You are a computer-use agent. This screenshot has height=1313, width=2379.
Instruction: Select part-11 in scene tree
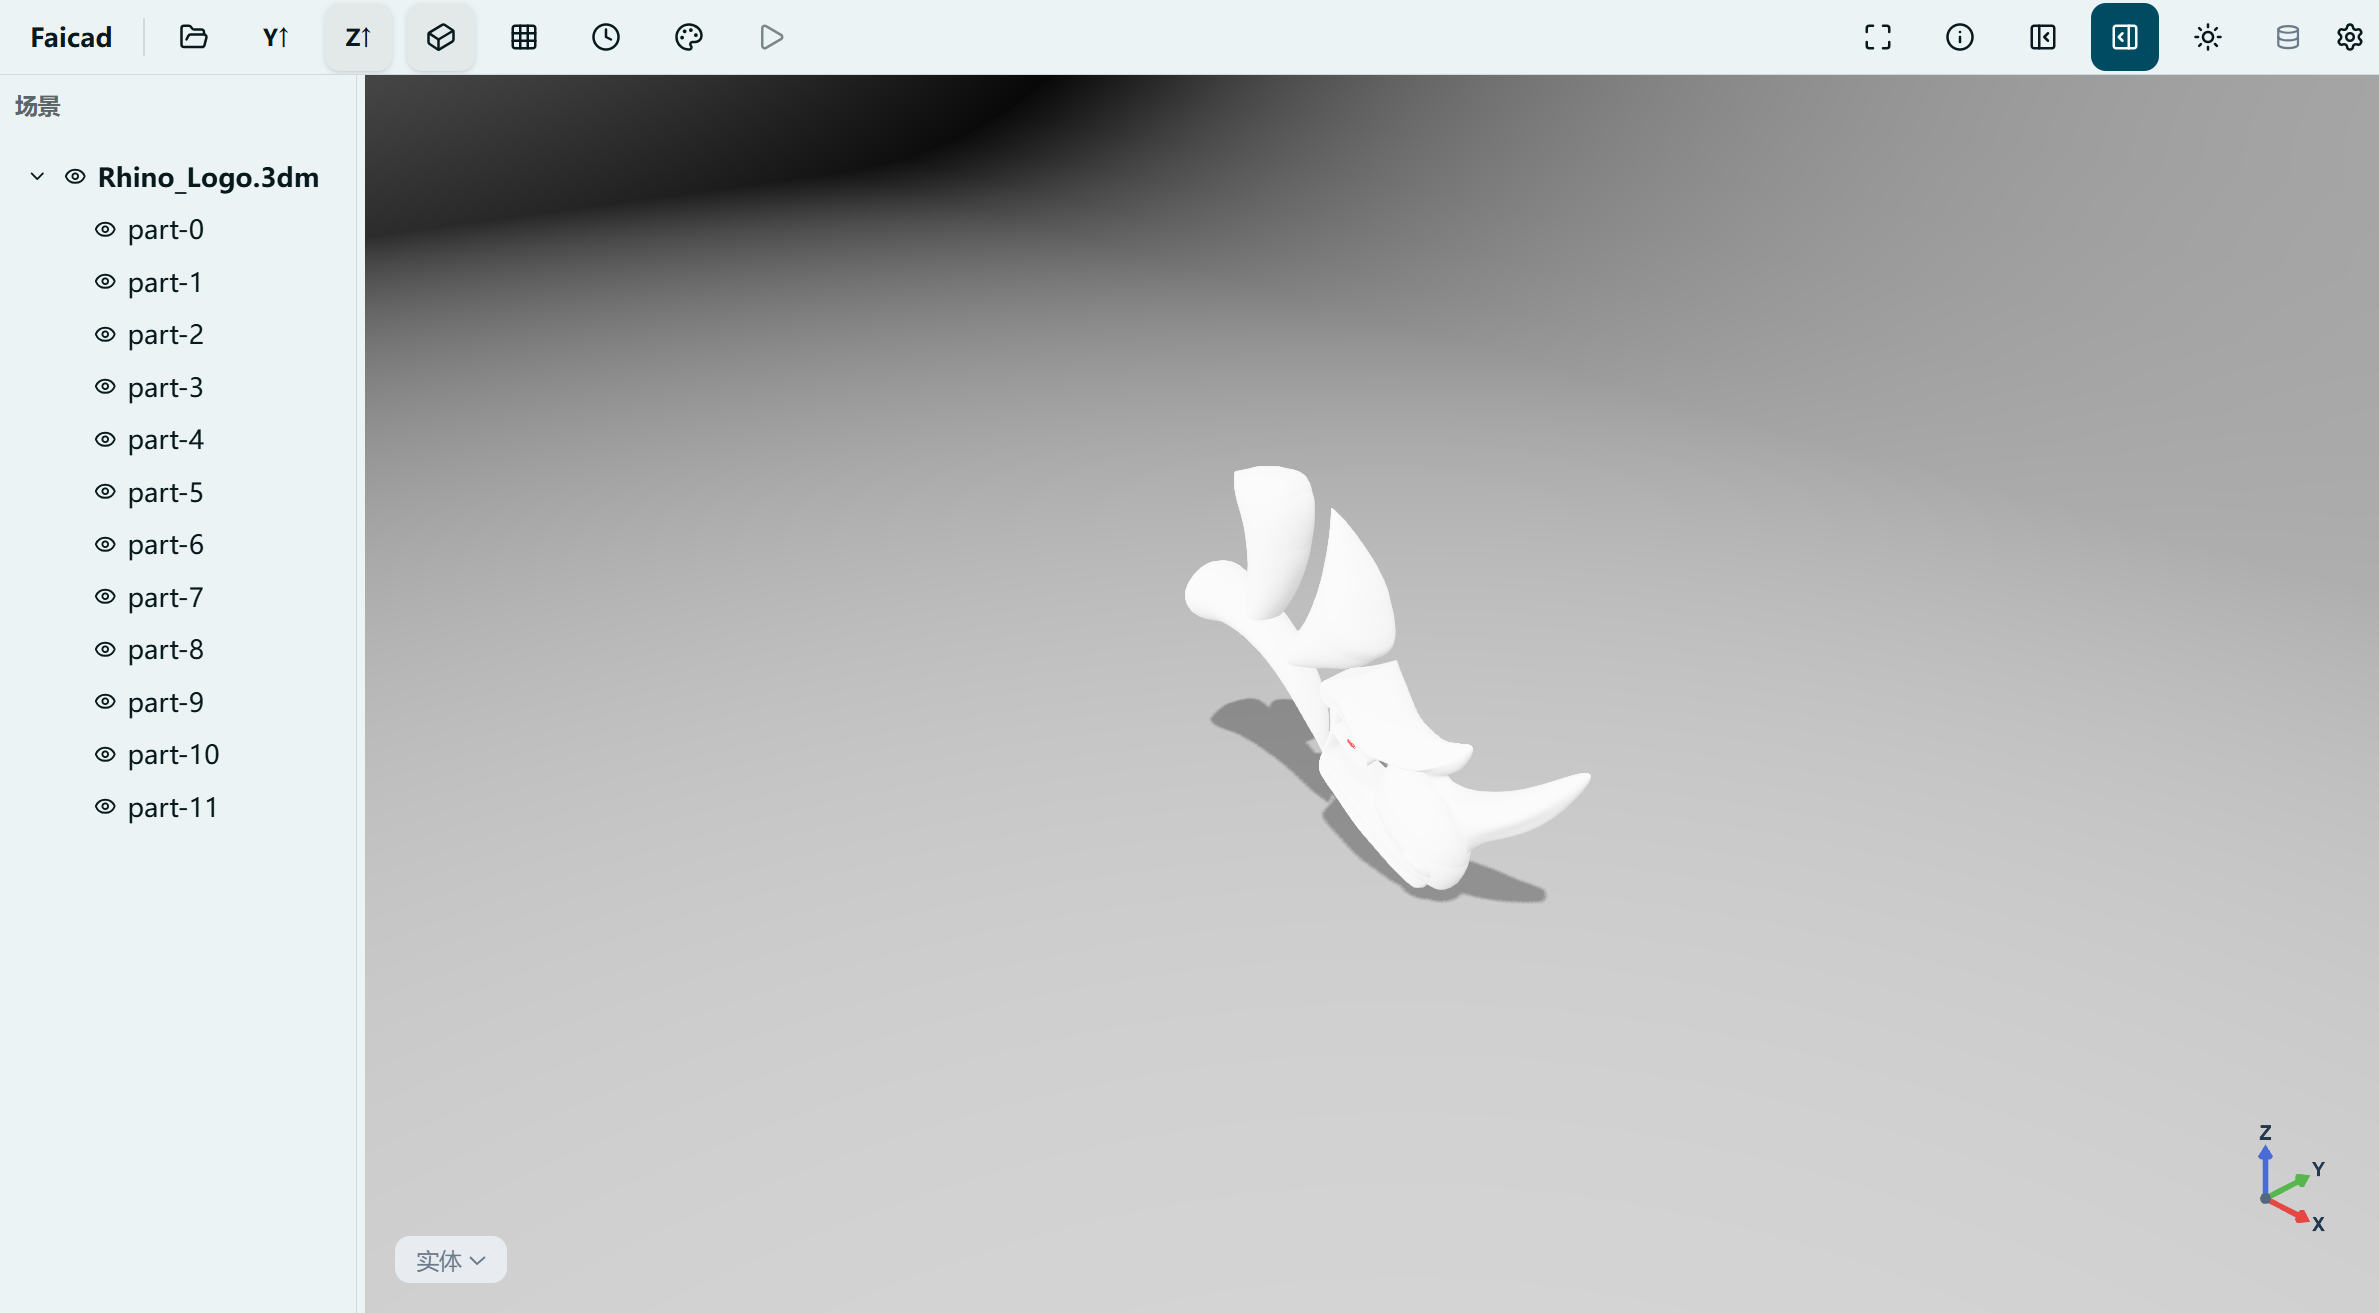[x=173, y=807]
